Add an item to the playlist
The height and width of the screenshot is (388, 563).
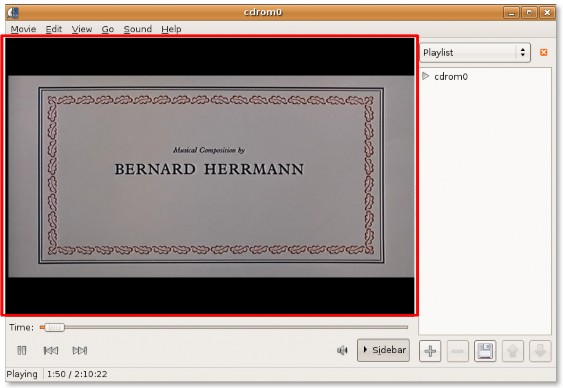(430, 351)
